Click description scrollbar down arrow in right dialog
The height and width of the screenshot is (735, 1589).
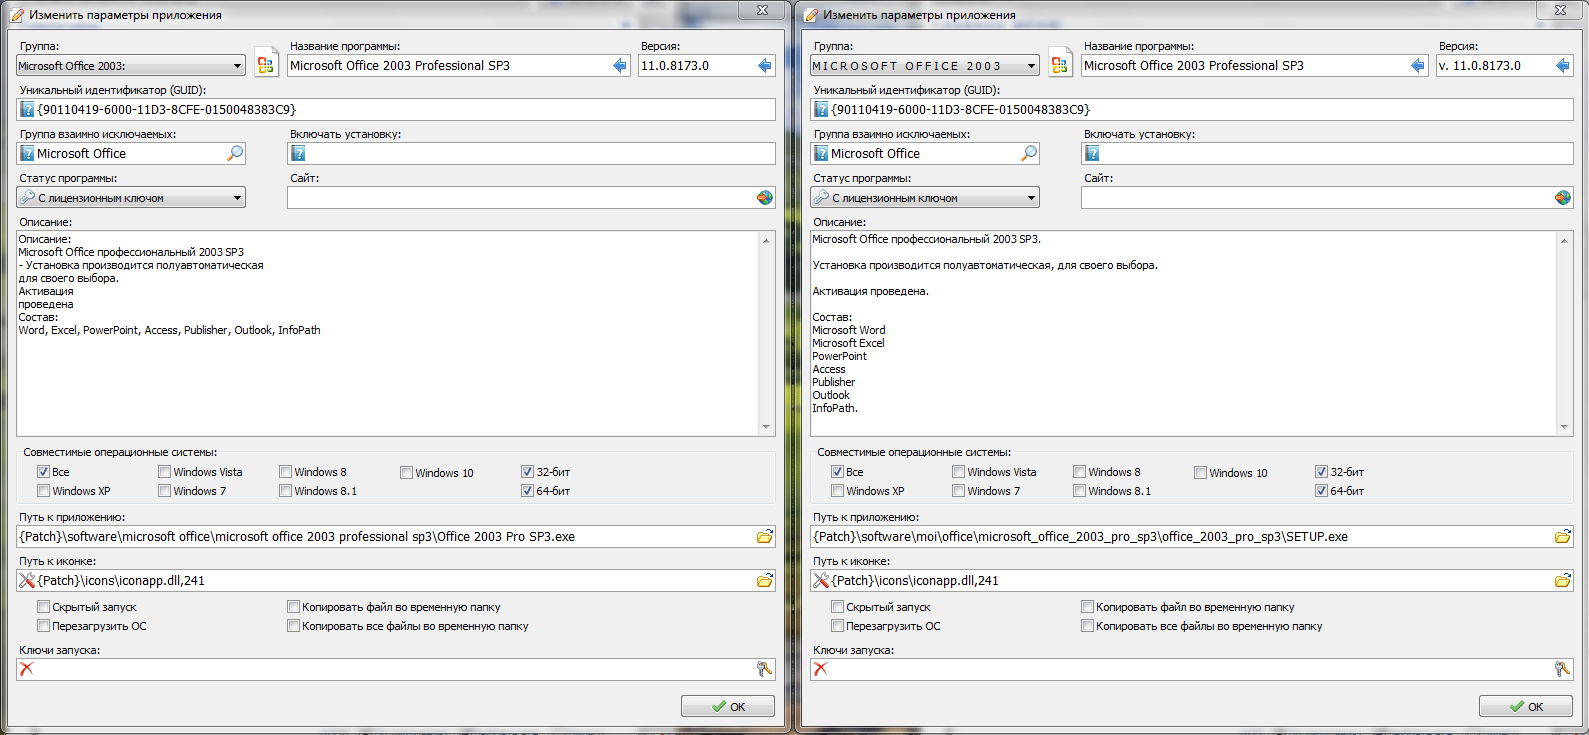pyautogui.click(x=1565, y=427)
